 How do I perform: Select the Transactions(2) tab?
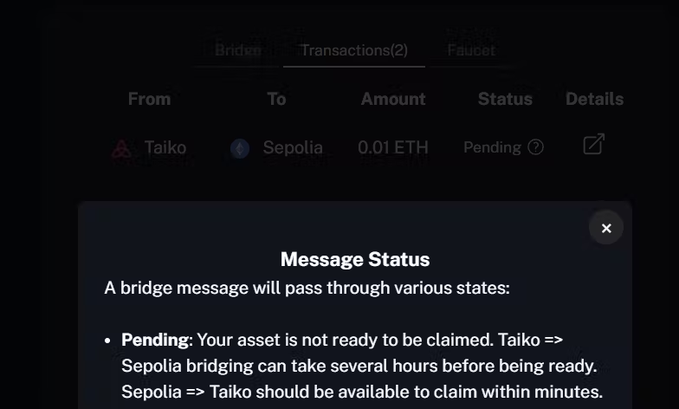[x=354, y=50]
